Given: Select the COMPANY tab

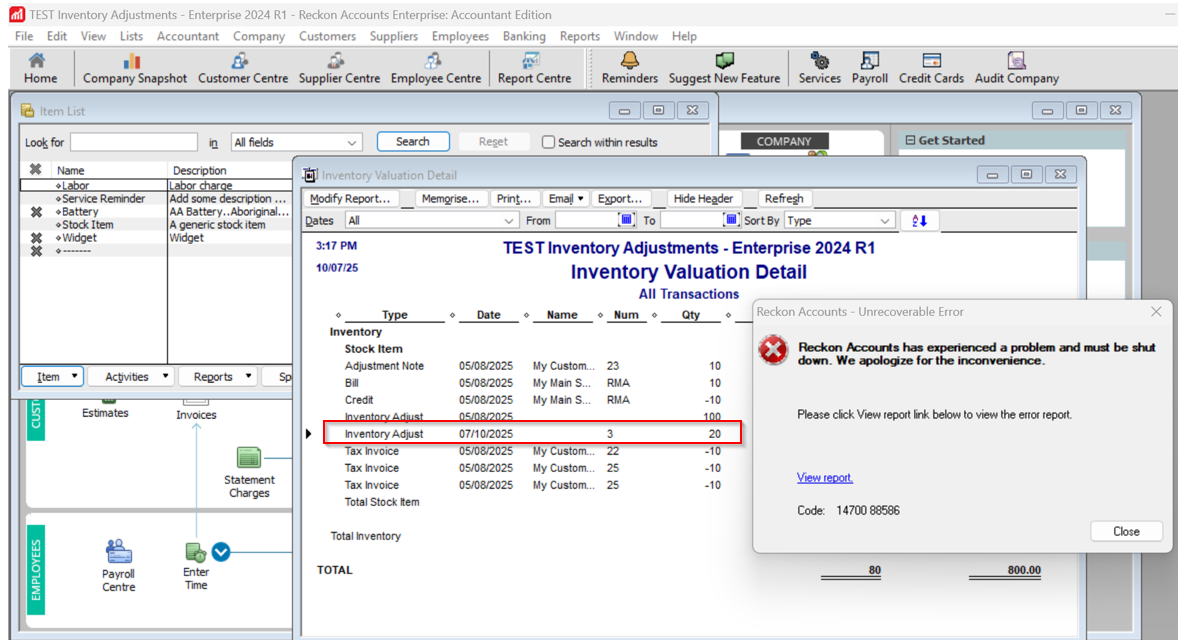Looking at the screenshot, I should [784, 141].
